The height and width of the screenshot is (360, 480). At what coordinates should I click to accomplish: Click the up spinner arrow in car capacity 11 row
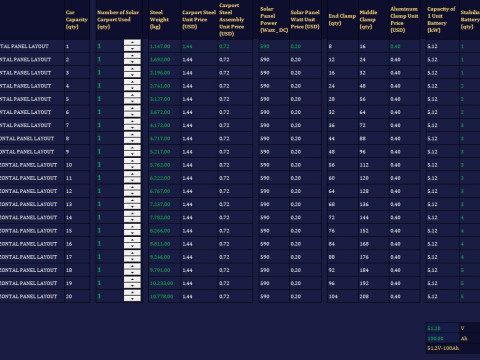click(x=132, y=174)
